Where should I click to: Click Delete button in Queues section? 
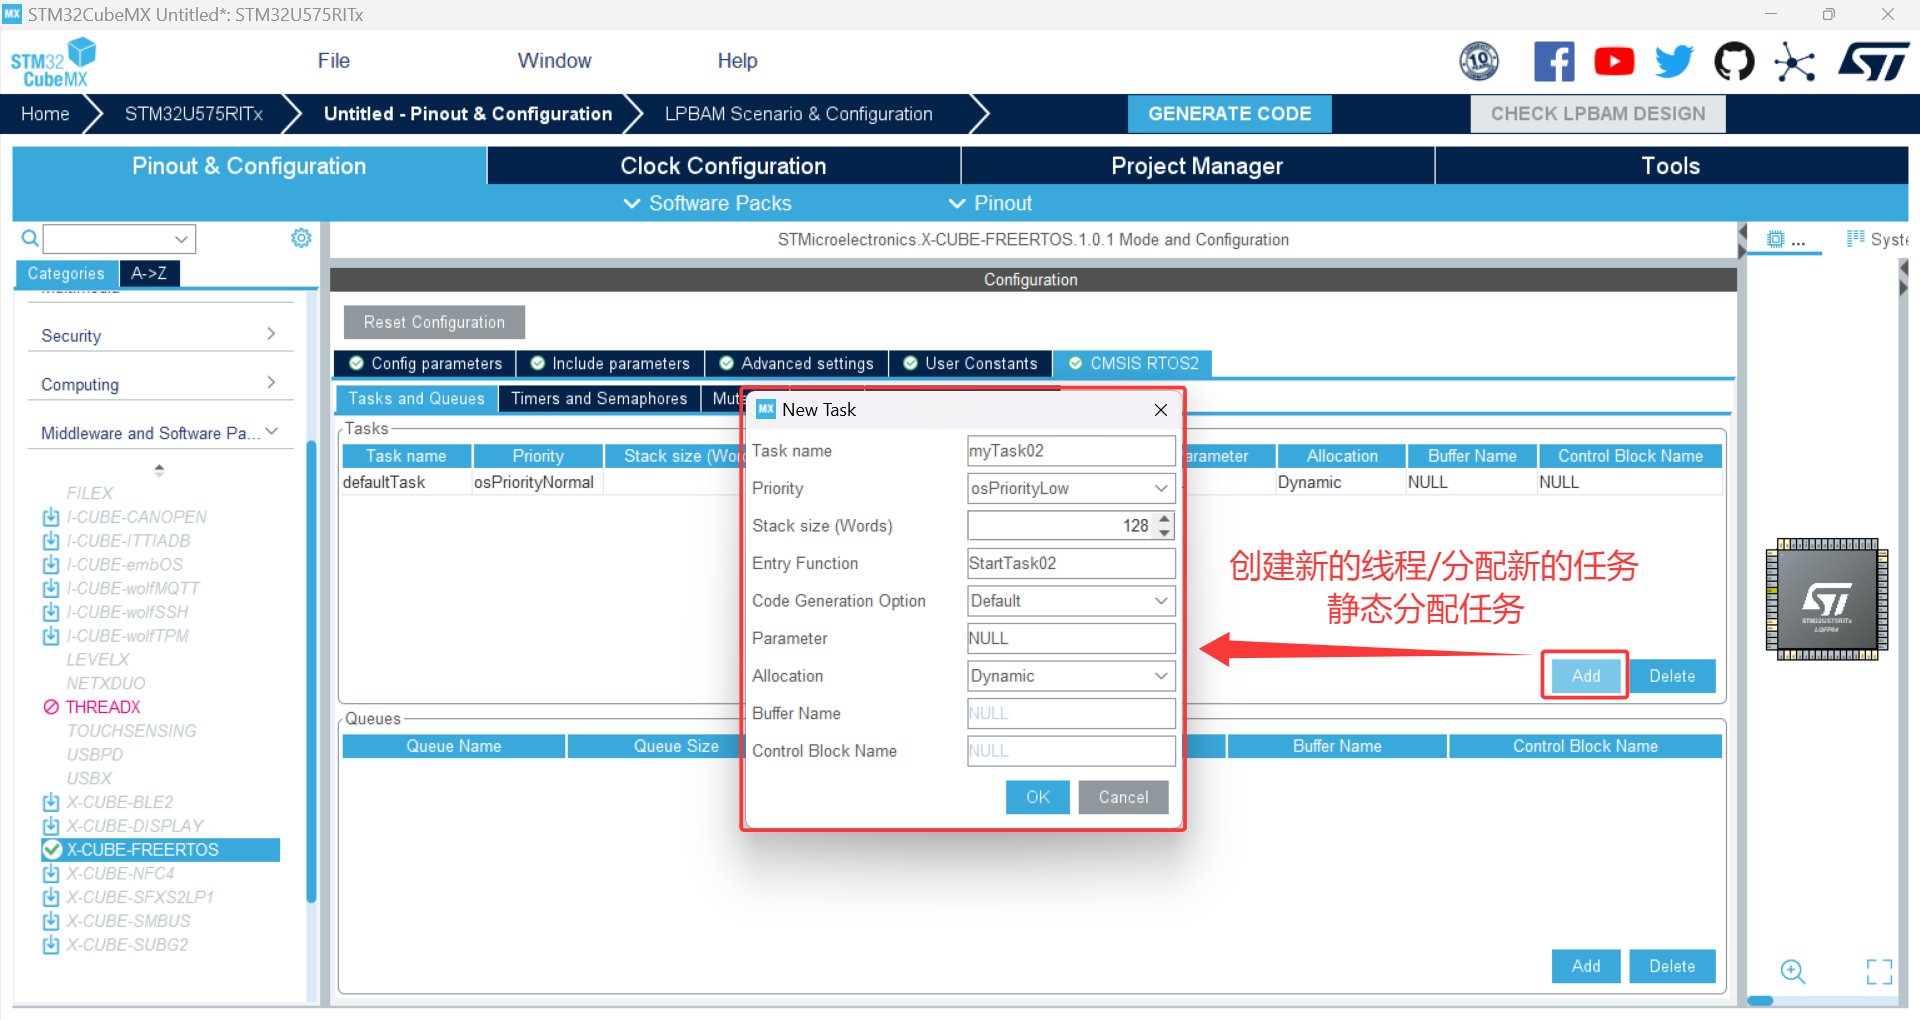pyautogui.click(x=1672, y=966)
